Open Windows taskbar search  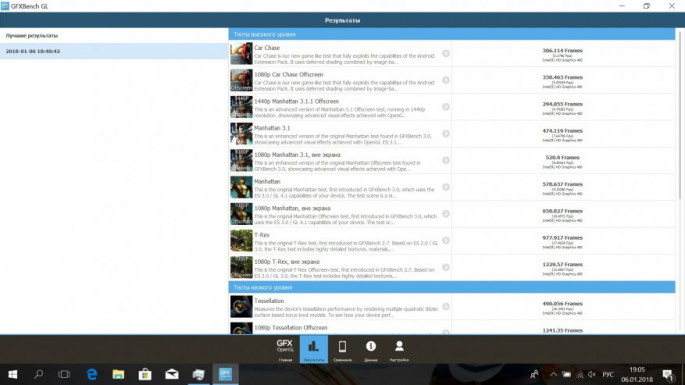click(x=38, y=375)
